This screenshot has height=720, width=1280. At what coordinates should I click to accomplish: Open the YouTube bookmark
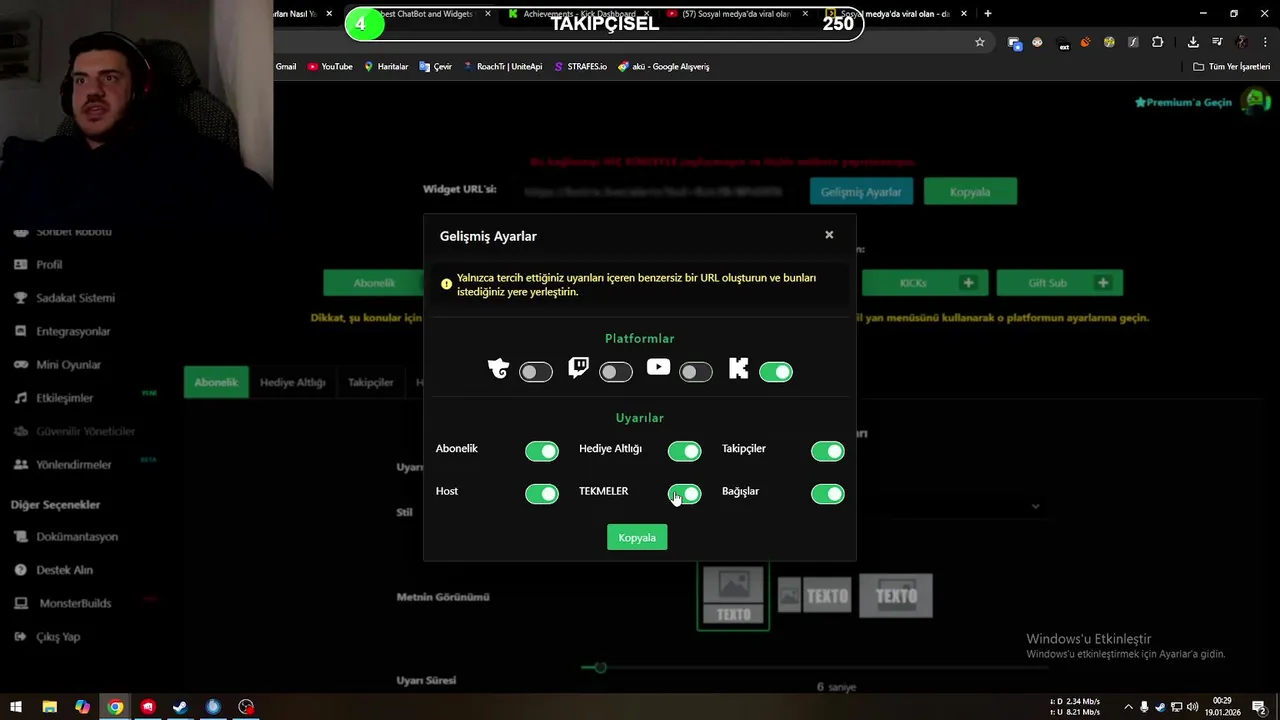tap(330, 66)
